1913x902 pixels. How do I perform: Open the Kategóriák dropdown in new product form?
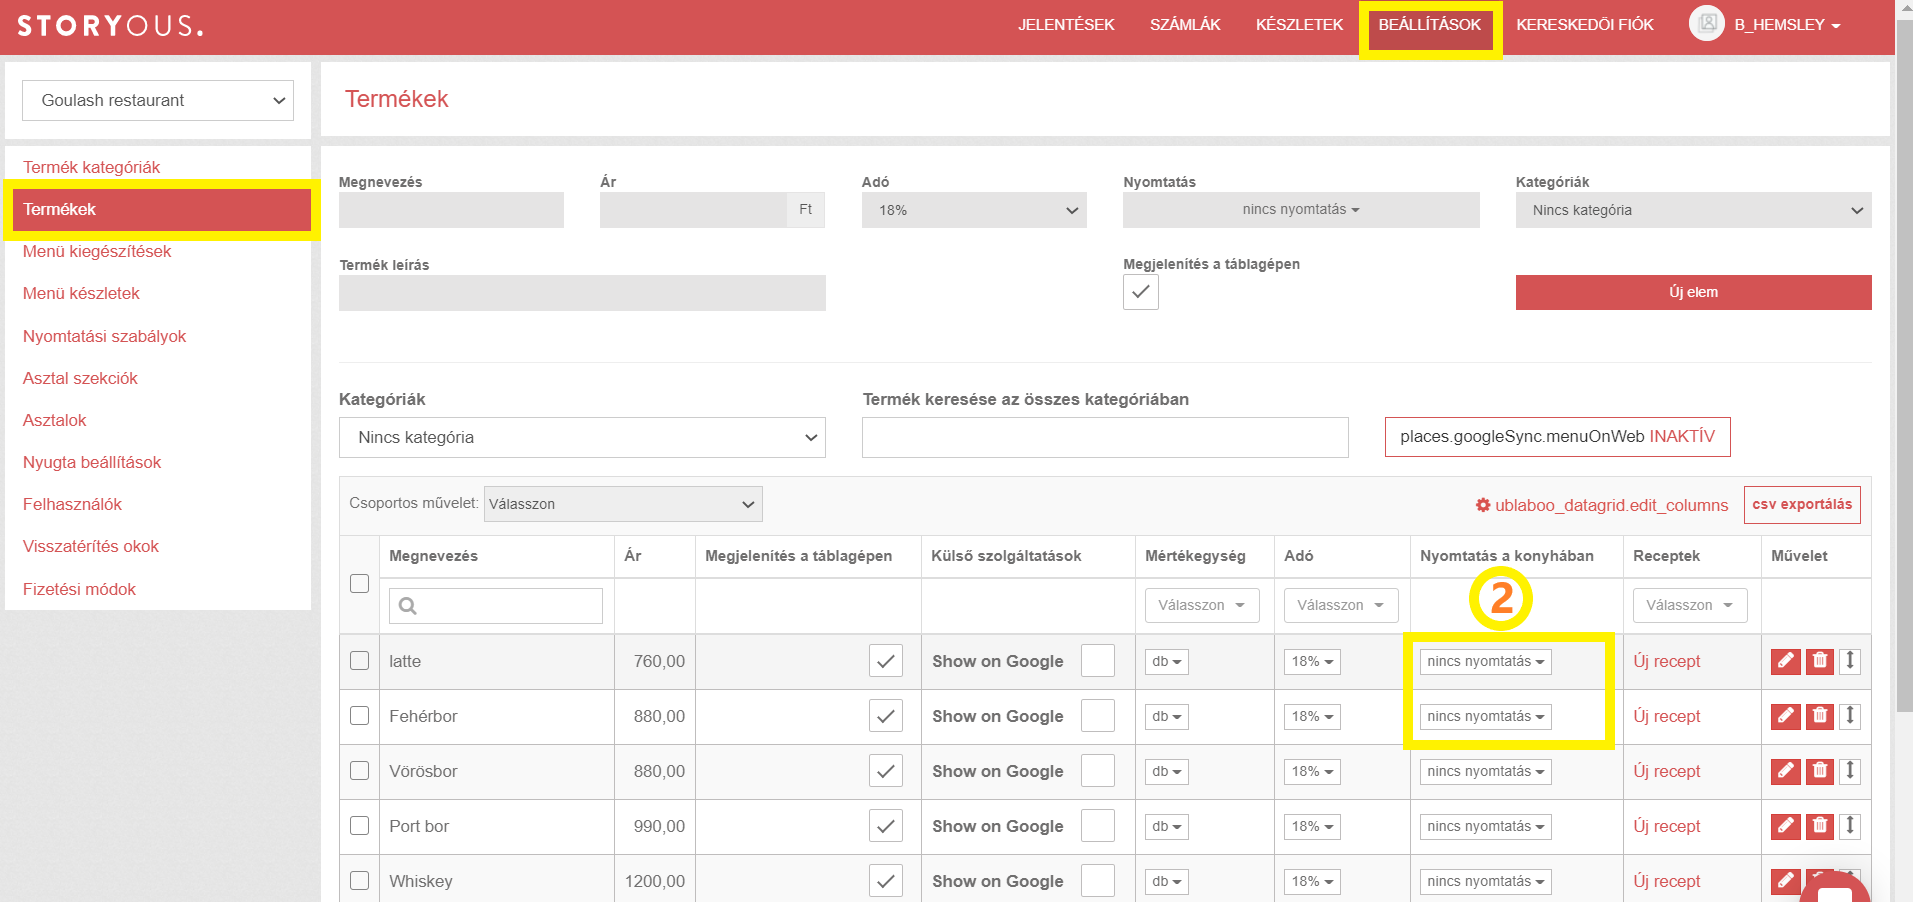tap(1693, 210)
